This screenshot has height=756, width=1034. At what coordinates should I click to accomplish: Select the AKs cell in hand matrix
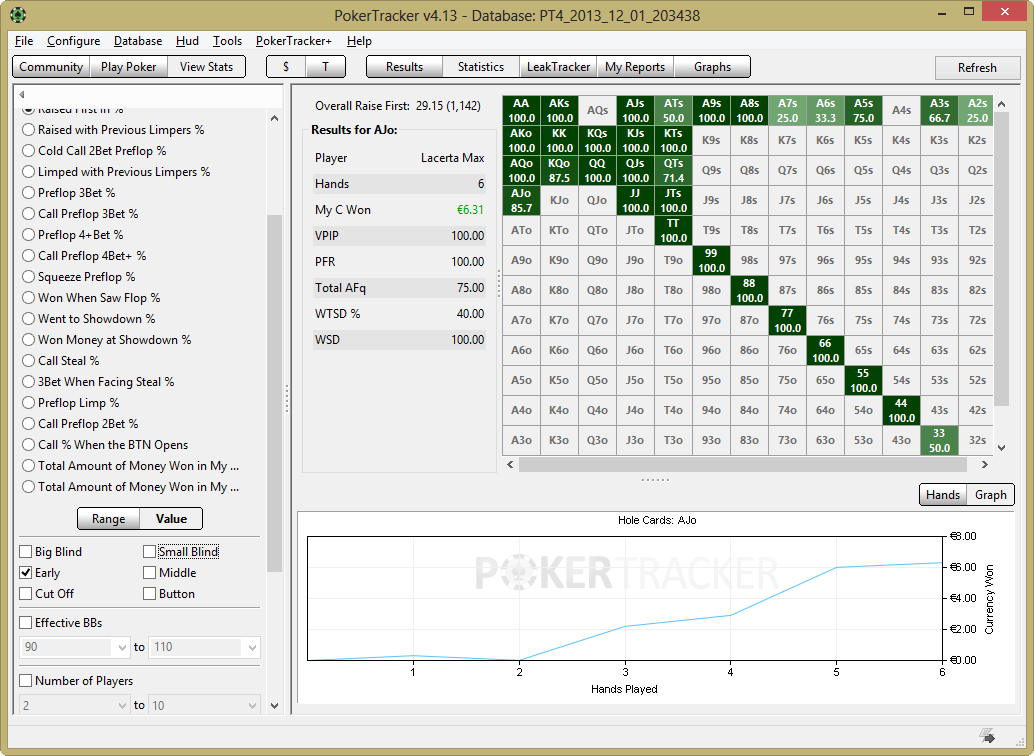pos(559,111)
